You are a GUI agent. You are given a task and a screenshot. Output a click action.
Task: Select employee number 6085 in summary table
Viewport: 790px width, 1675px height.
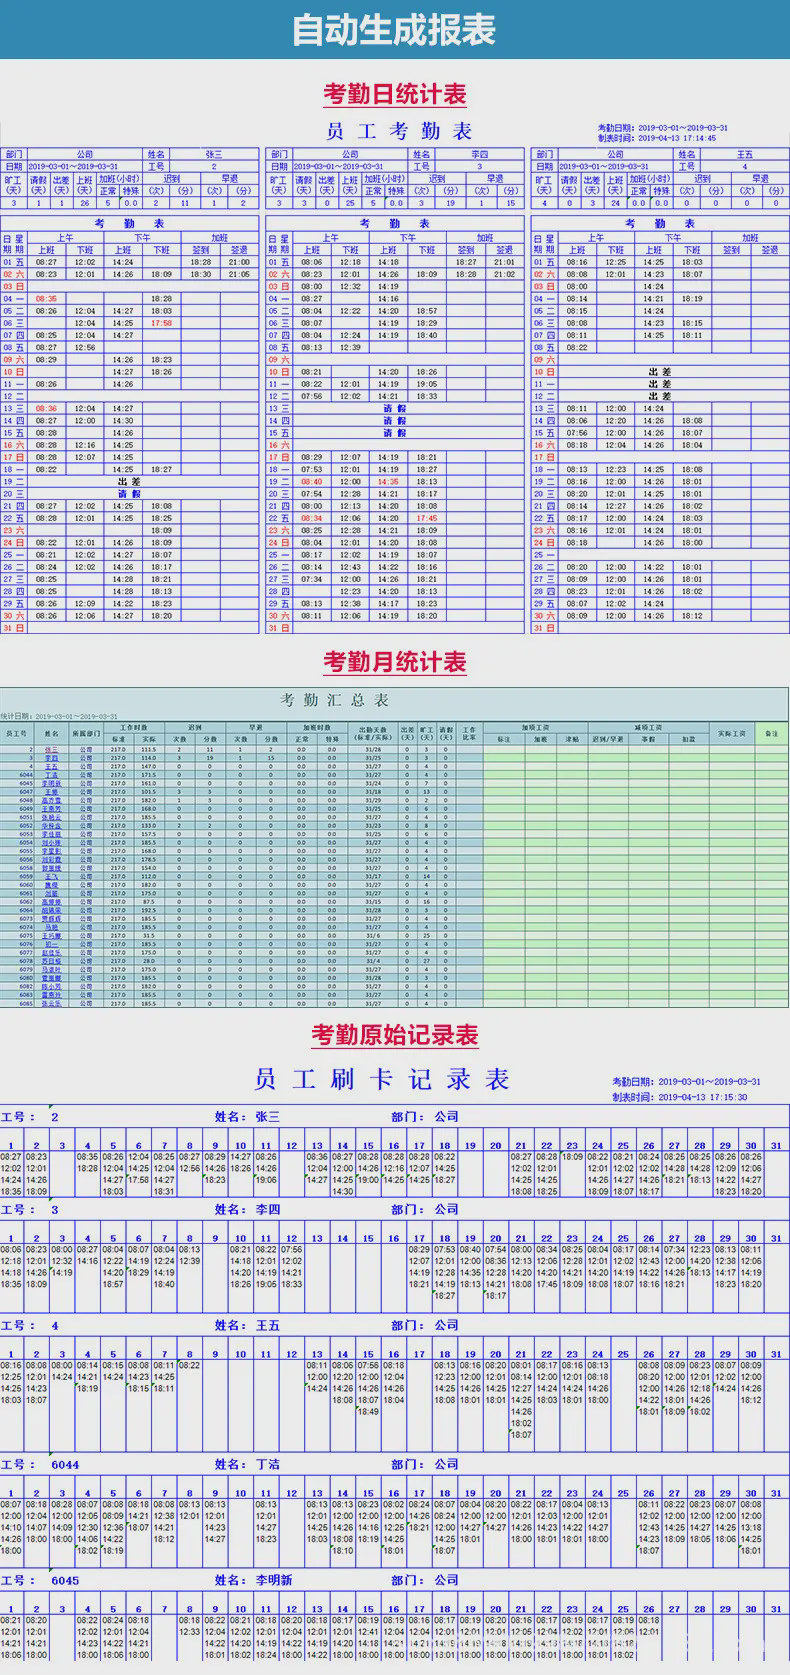pyautogui.click(x=26, y=1003)
